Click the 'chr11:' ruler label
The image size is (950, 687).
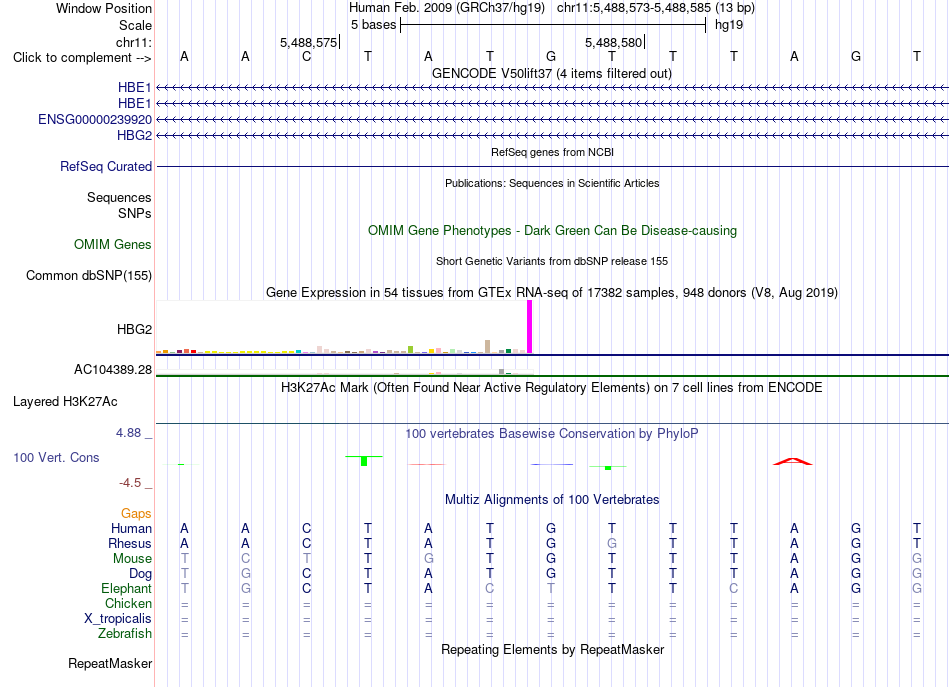coord(133,42)
